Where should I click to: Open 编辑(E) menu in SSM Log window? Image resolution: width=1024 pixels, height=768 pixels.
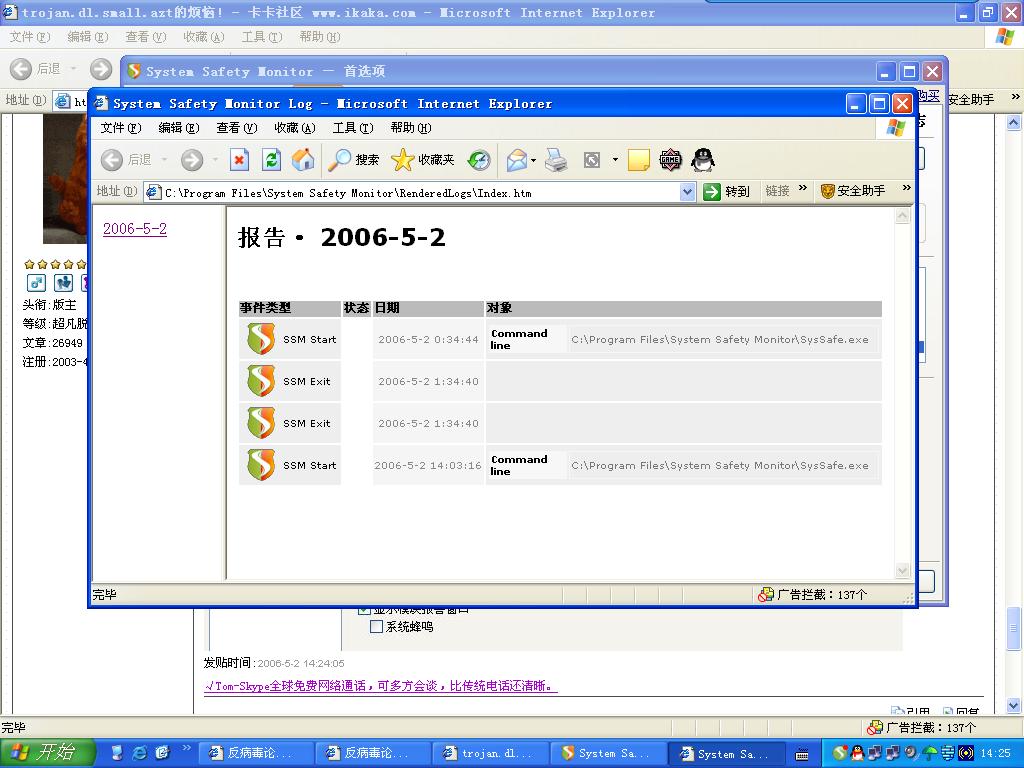pyautogui.click(x=178, y=128)
